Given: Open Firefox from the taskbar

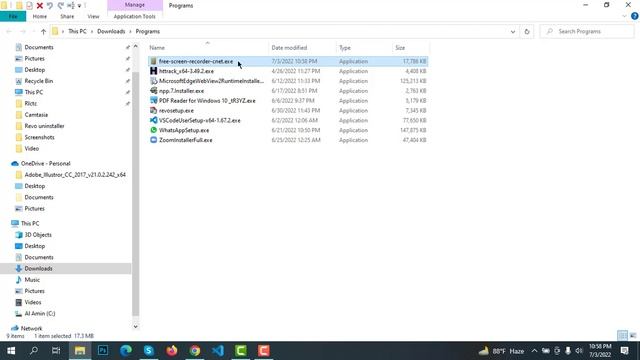Looking at the screenshot, I should pyautogui.click(x=172, y=351).
